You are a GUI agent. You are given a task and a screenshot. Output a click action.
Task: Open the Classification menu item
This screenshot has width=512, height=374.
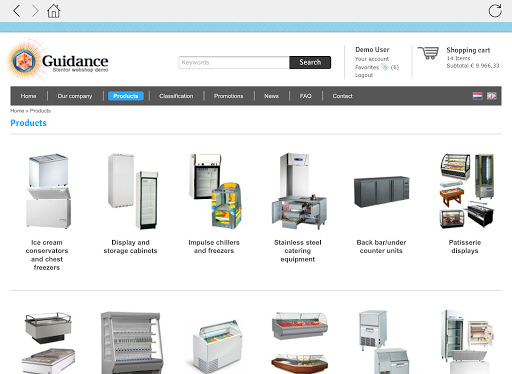[176, 96]
